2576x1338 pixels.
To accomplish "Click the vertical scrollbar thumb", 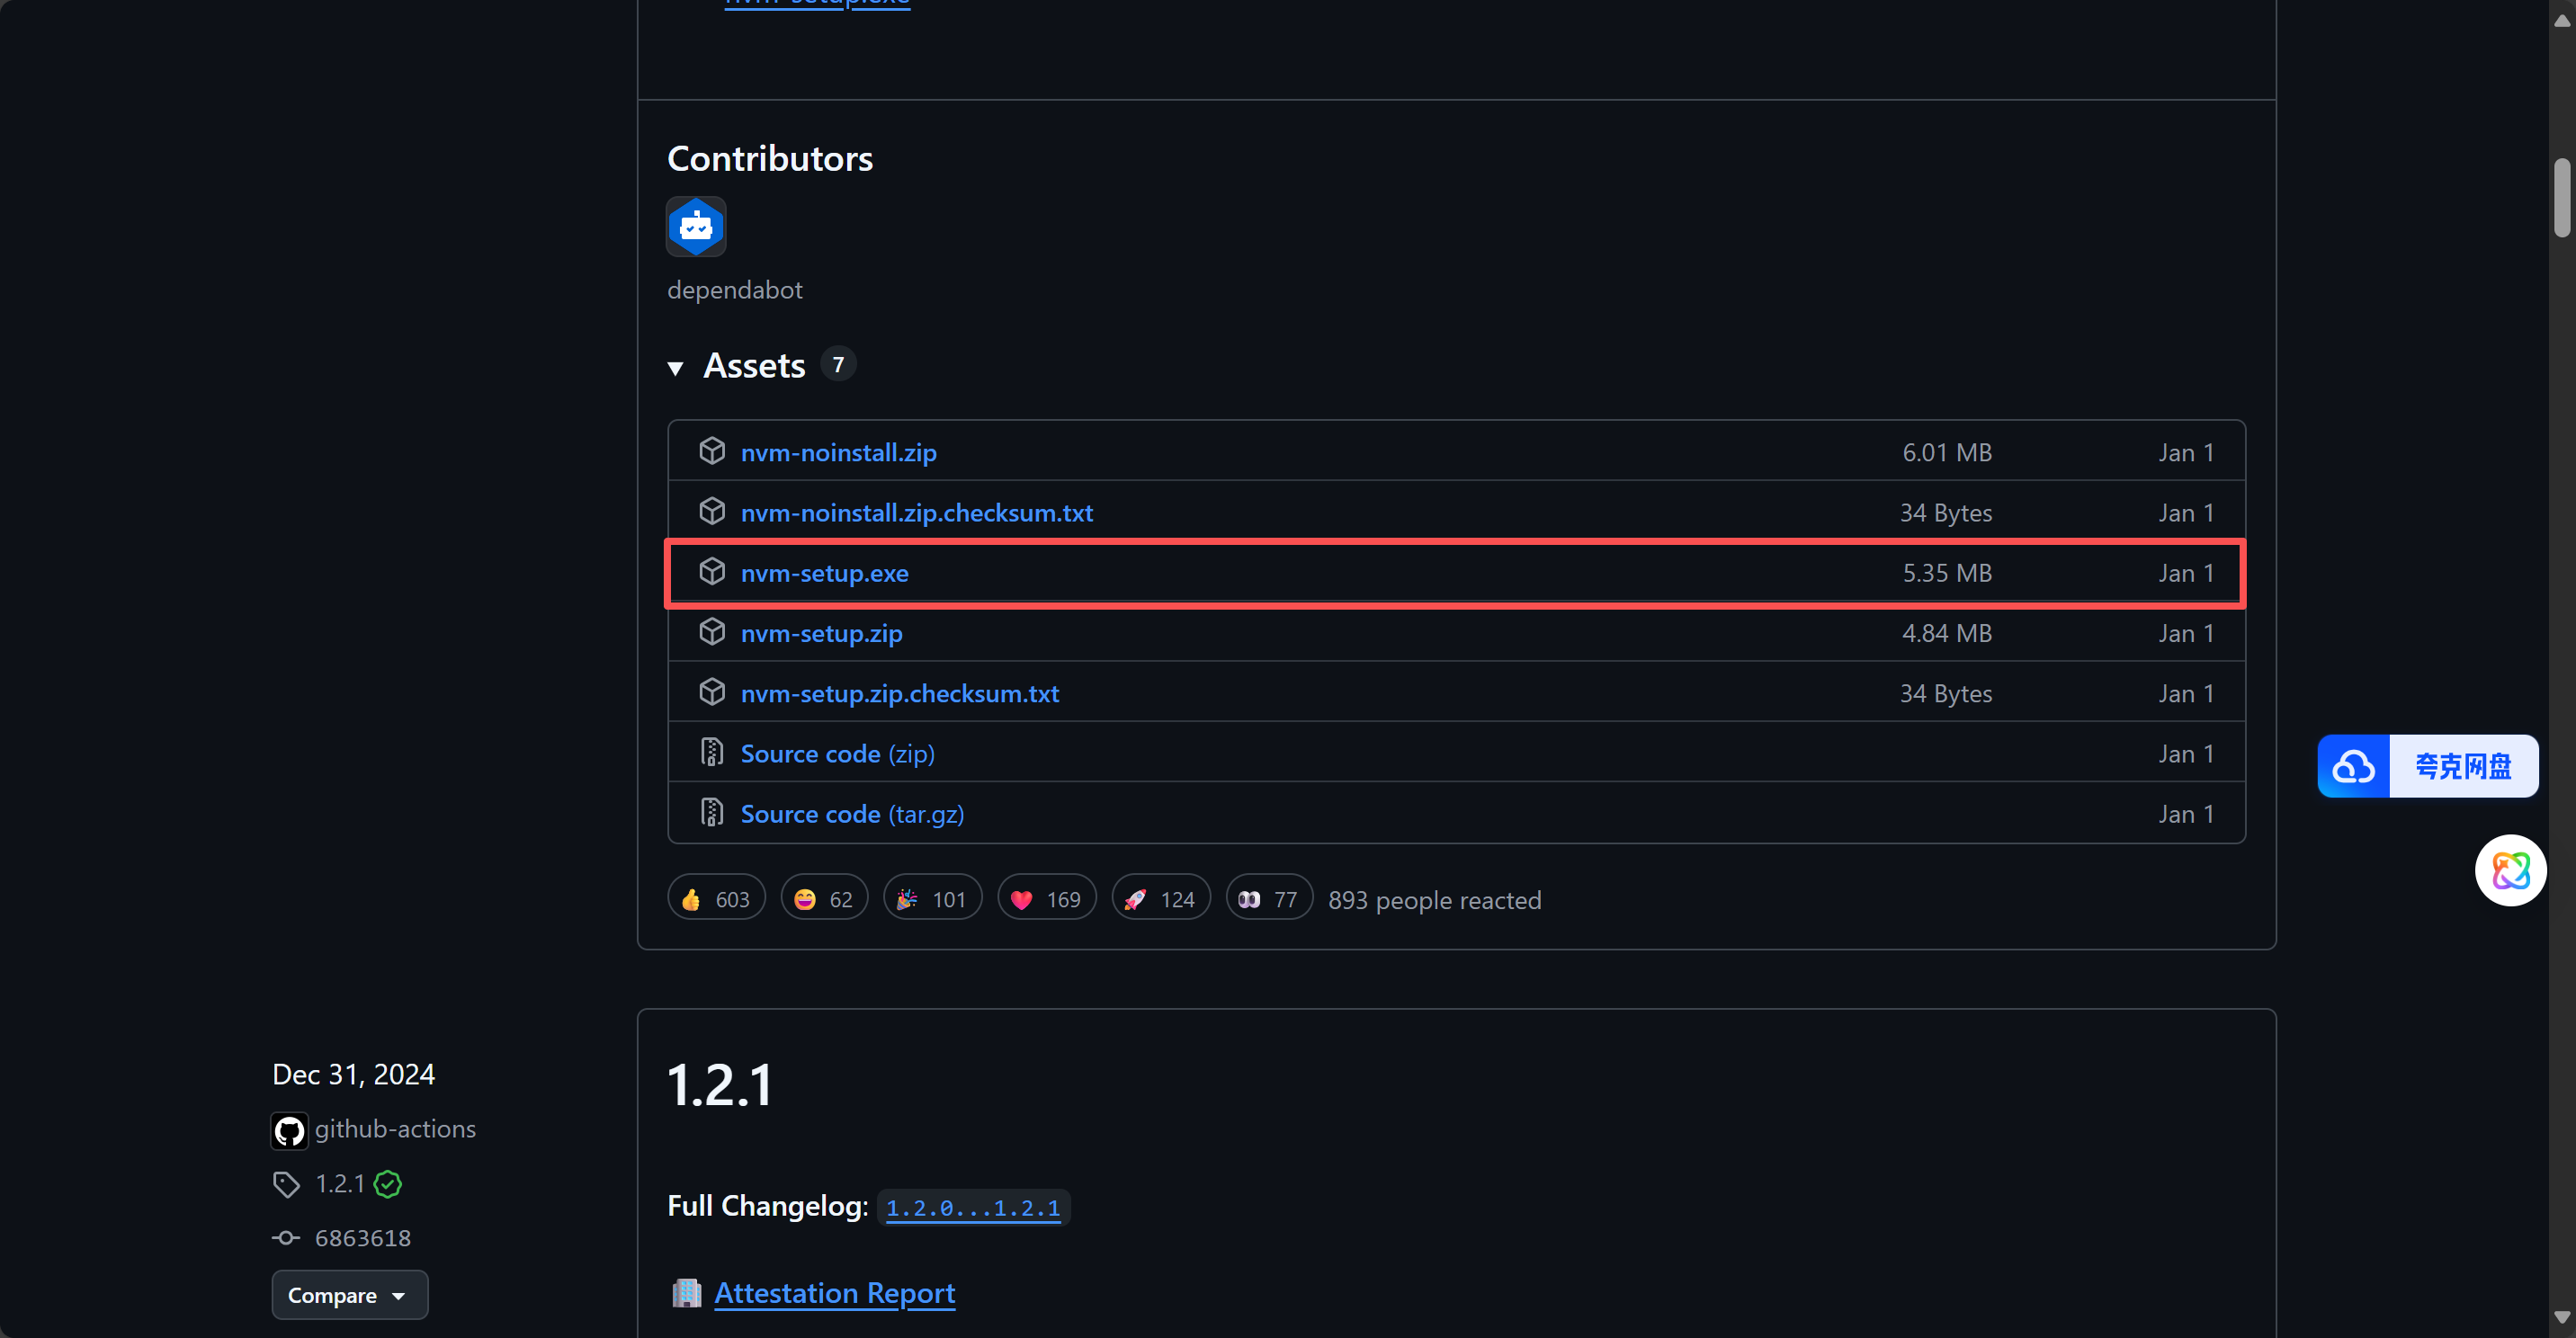I will tap(2561, 197).
